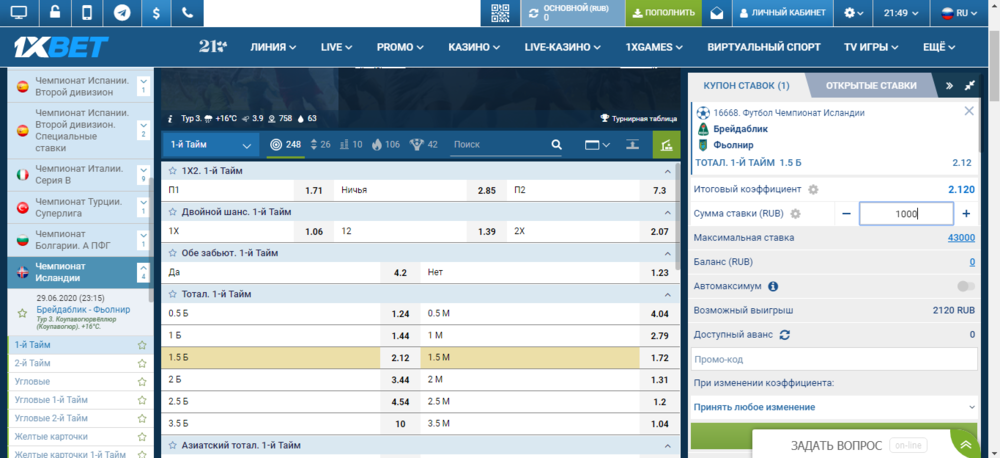Open the ВИРТУАЛЬНЫЙ СПОРТ menu item
Image resolution: width=1000 pixels, height=458 pixels.
coord(764,47)
